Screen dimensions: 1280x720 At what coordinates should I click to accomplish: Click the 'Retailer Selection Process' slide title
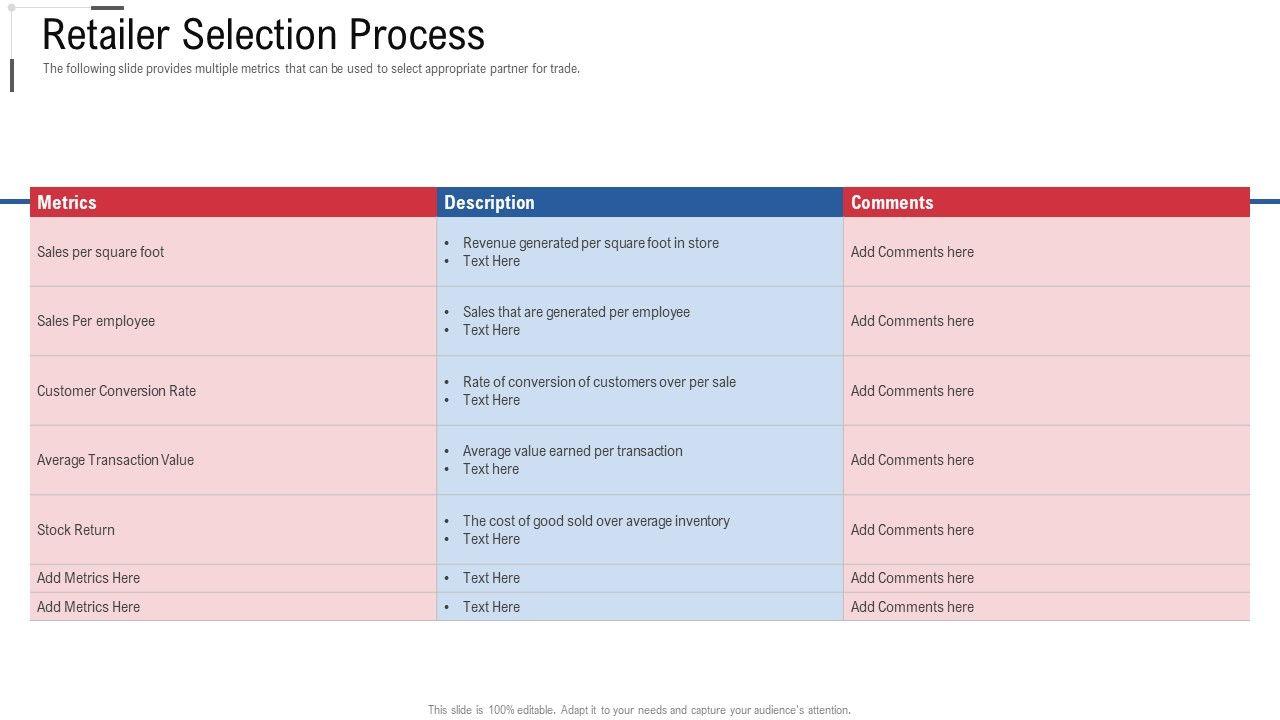pos(264,35)
